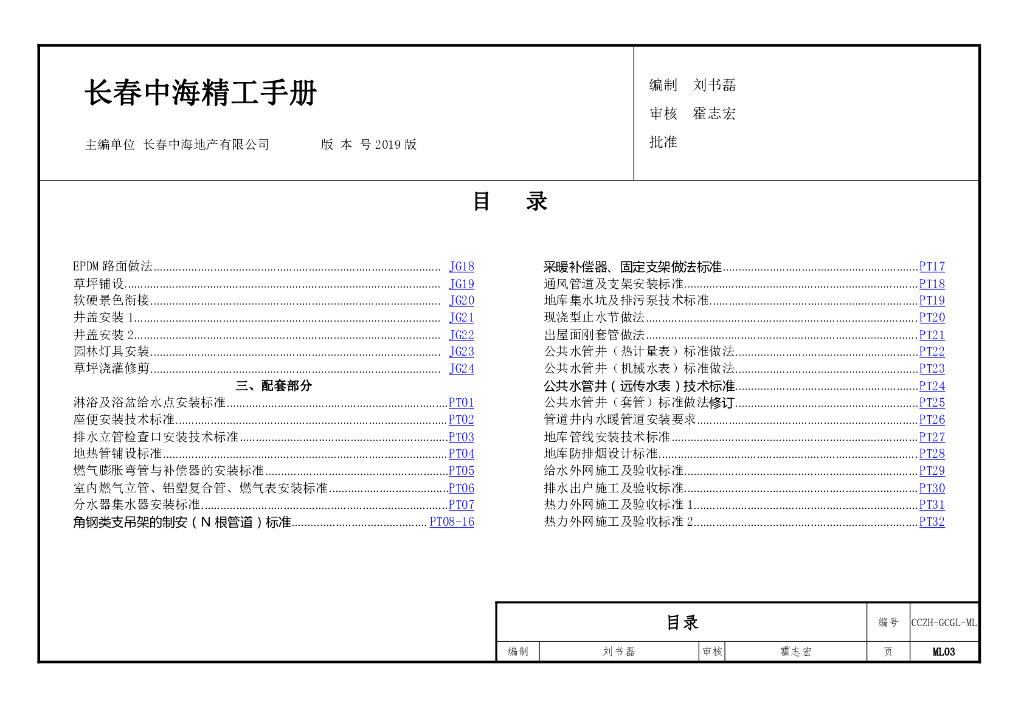Image resolution: width=1024 pixels, height=724 pixels.
Task: Select 主编单位 长春中海地产有限公司 text
Action: click(177, 144)
